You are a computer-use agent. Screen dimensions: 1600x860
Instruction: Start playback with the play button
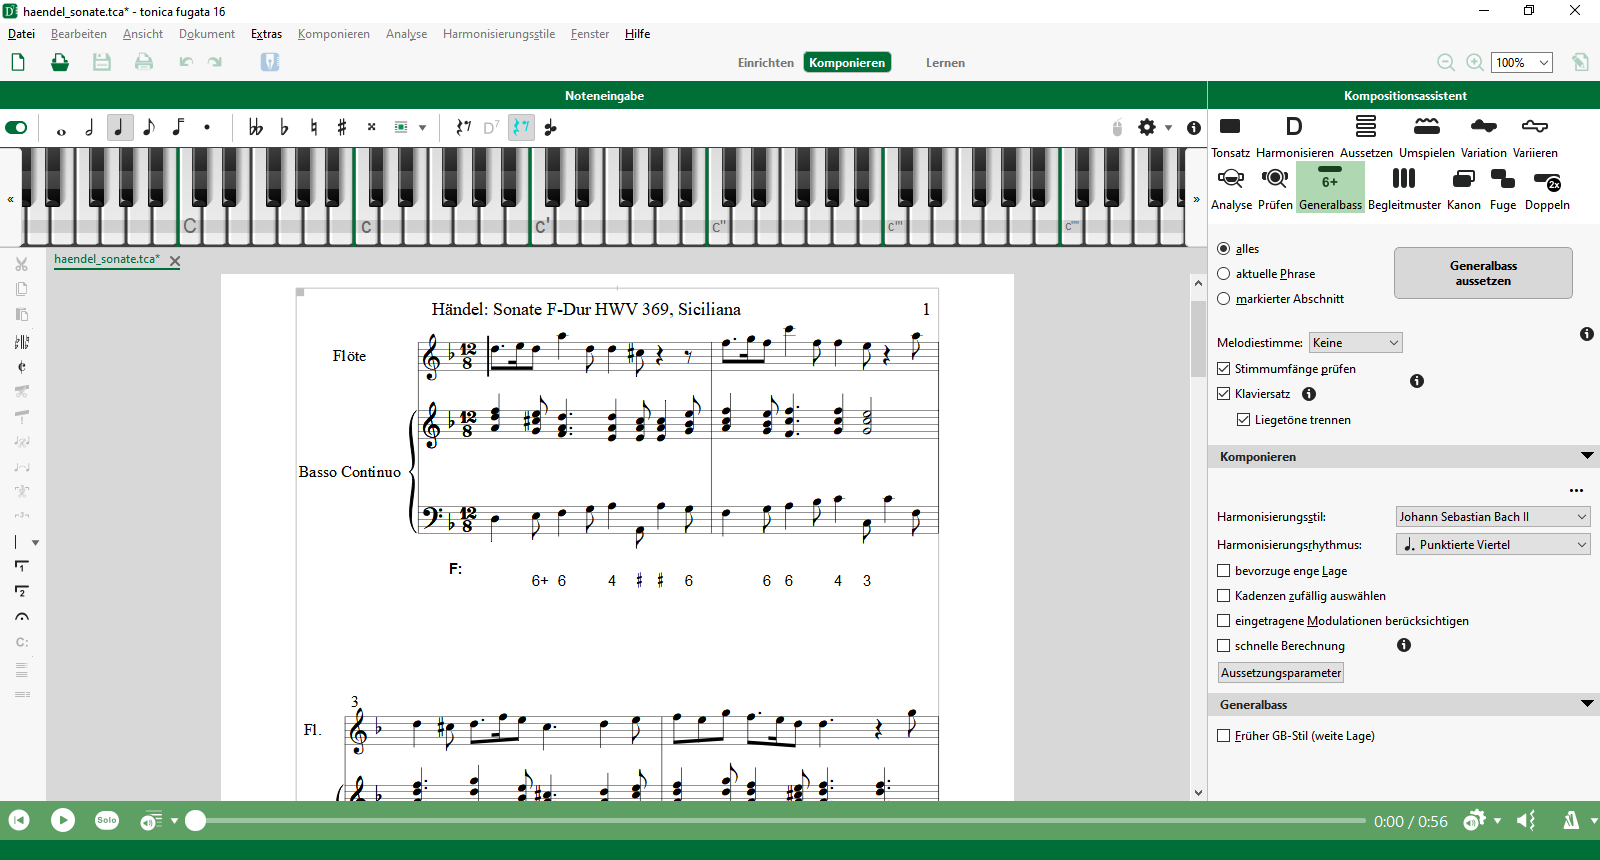pos(63,820)
